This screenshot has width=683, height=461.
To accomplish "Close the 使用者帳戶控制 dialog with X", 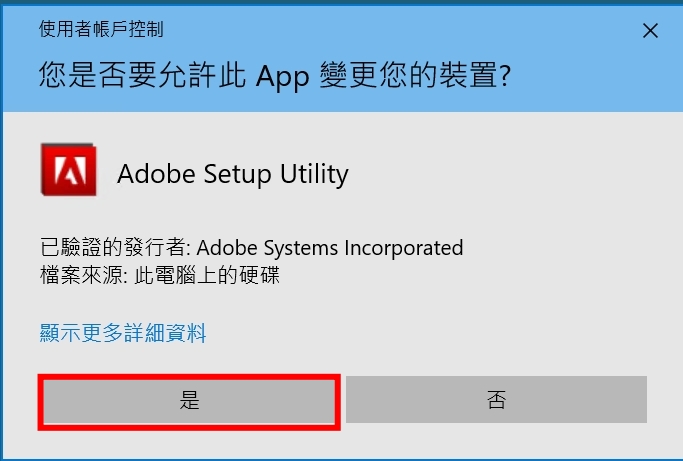I will (x=650, y=30).
